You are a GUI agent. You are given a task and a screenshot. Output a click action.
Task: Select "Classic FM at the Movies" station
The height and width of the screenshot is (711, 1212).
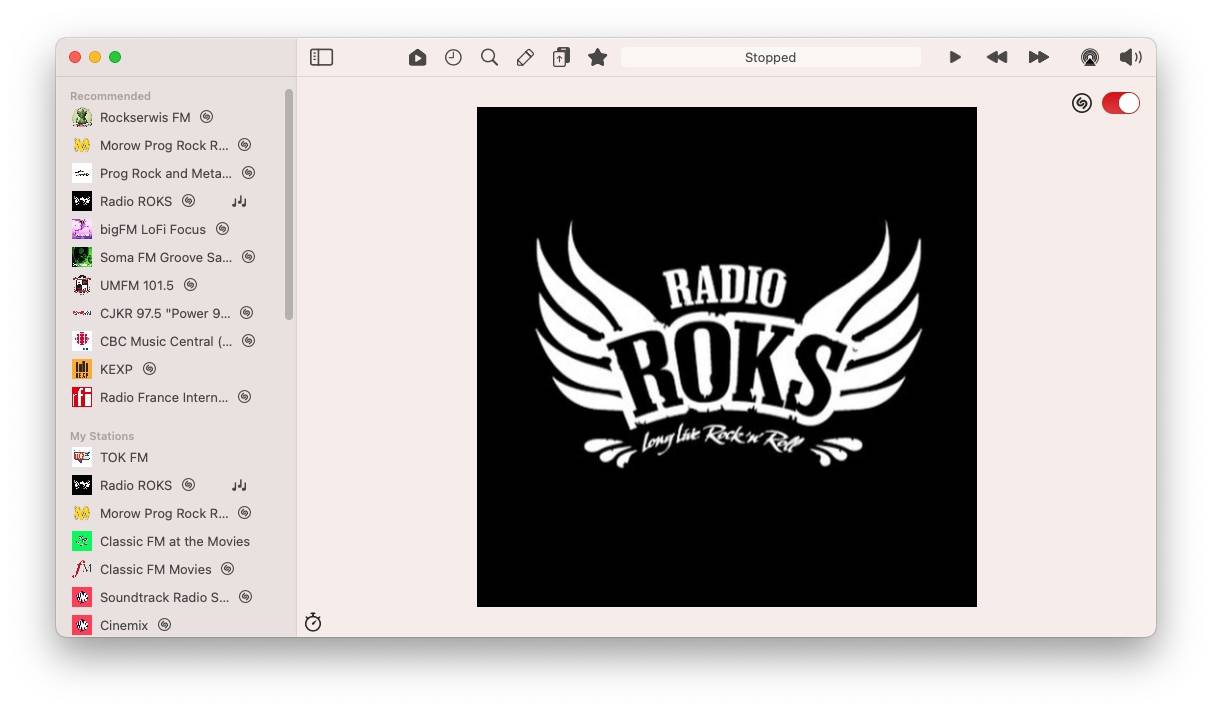point(175,541)
